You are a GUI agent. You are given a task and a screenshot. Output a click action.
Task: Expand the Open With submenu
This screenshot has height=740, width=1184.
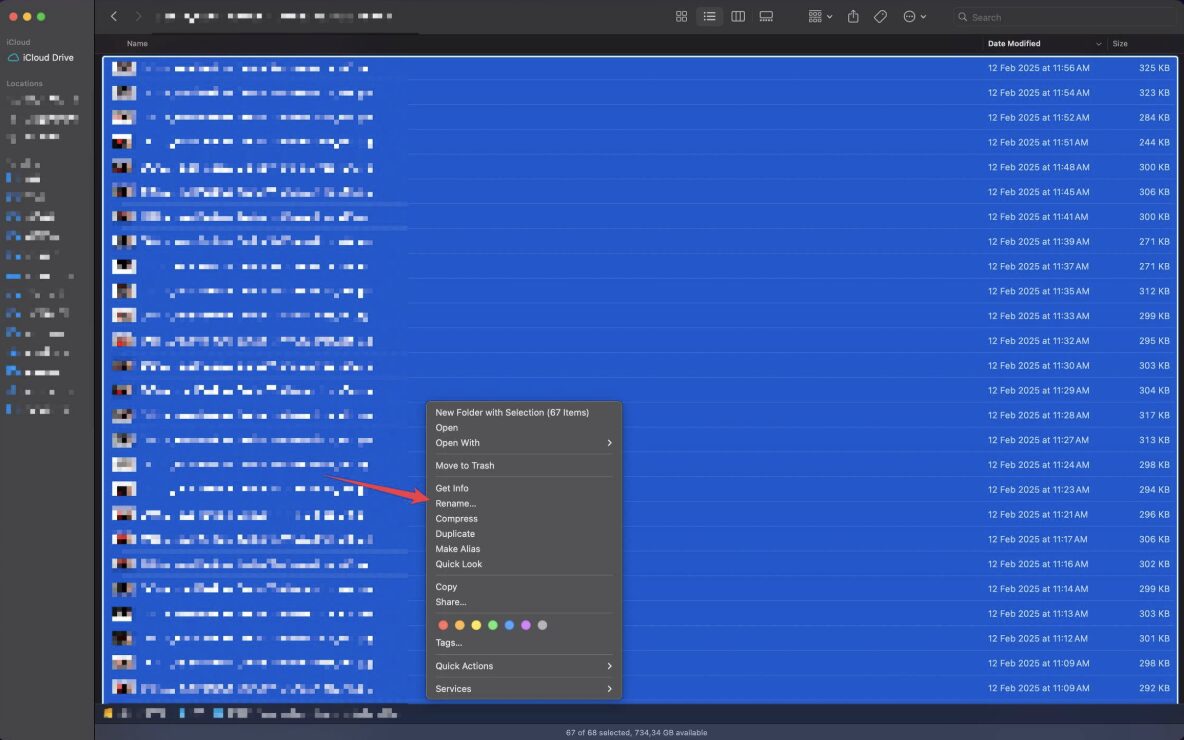coord(523,443)
